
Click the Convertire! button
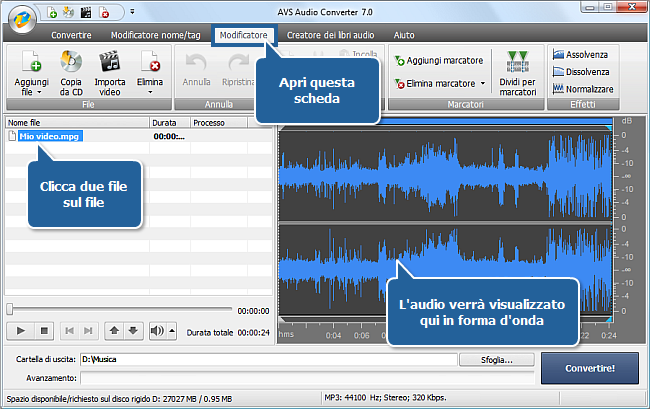(x=591, y=367)
